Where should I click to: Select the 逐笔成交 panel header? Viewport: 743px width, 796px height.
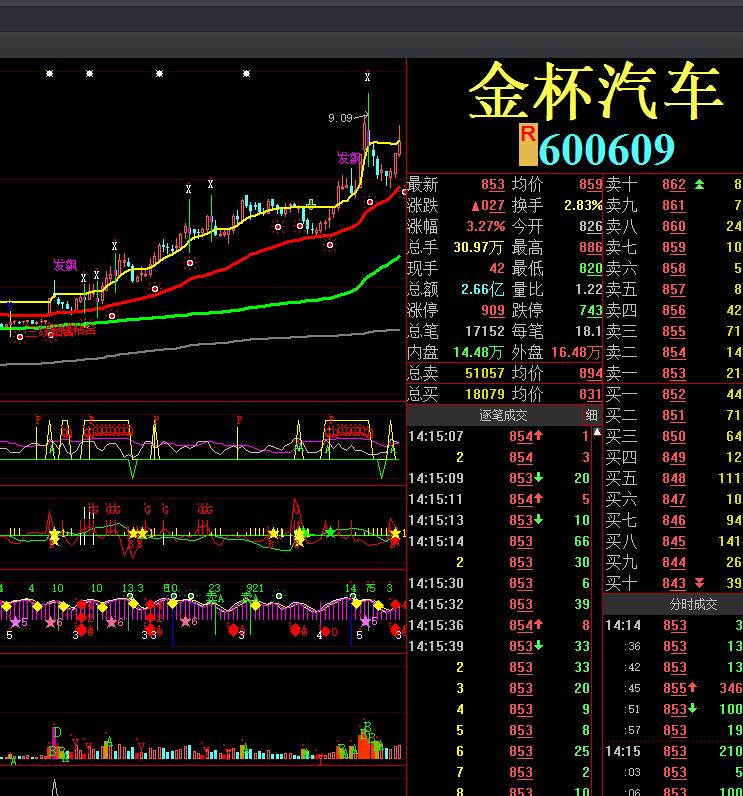(x=503, y=415)
